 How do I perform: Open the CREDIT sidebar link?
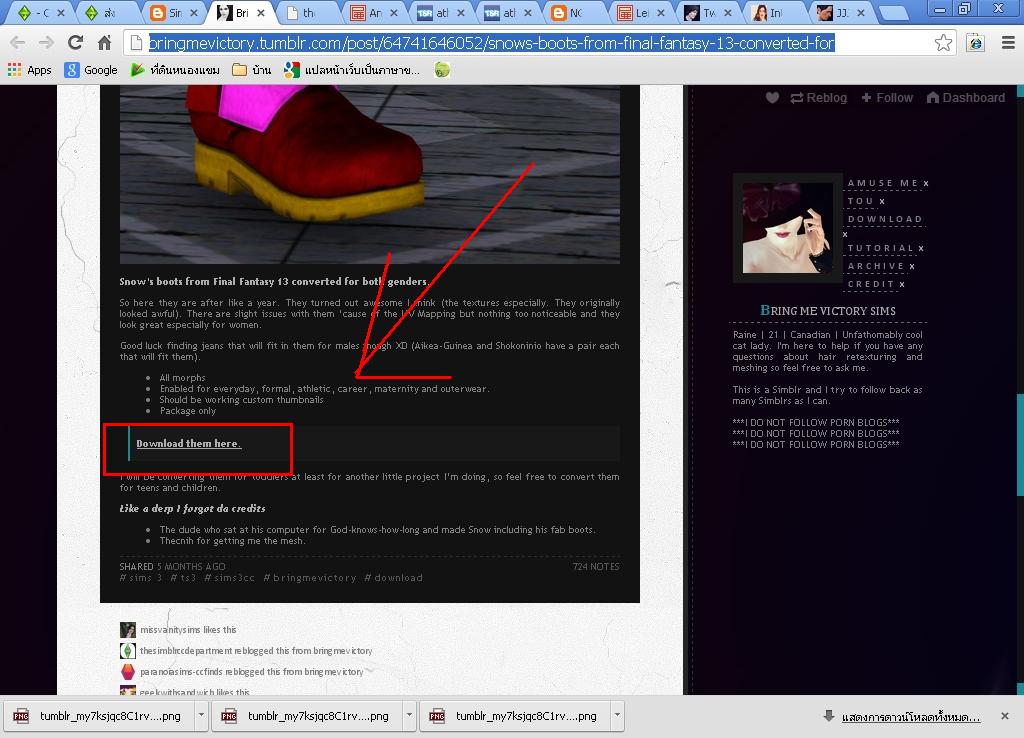coord(871,284)
